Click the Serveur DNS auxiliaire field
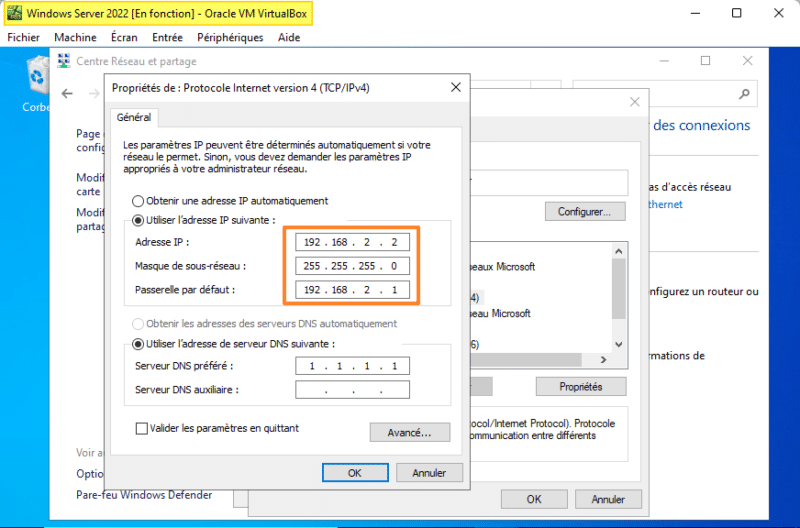The width and height of the screenshot is (800, 528). pos(352,390)
